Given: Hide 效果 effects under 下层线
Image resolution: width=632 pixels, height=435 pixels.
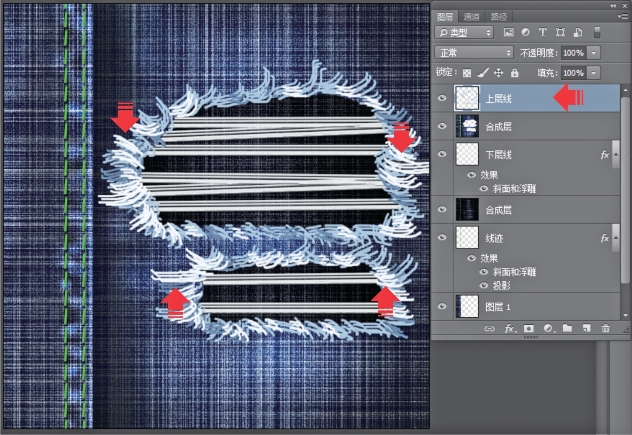Looking at the screenshot, I should point(471,175).
